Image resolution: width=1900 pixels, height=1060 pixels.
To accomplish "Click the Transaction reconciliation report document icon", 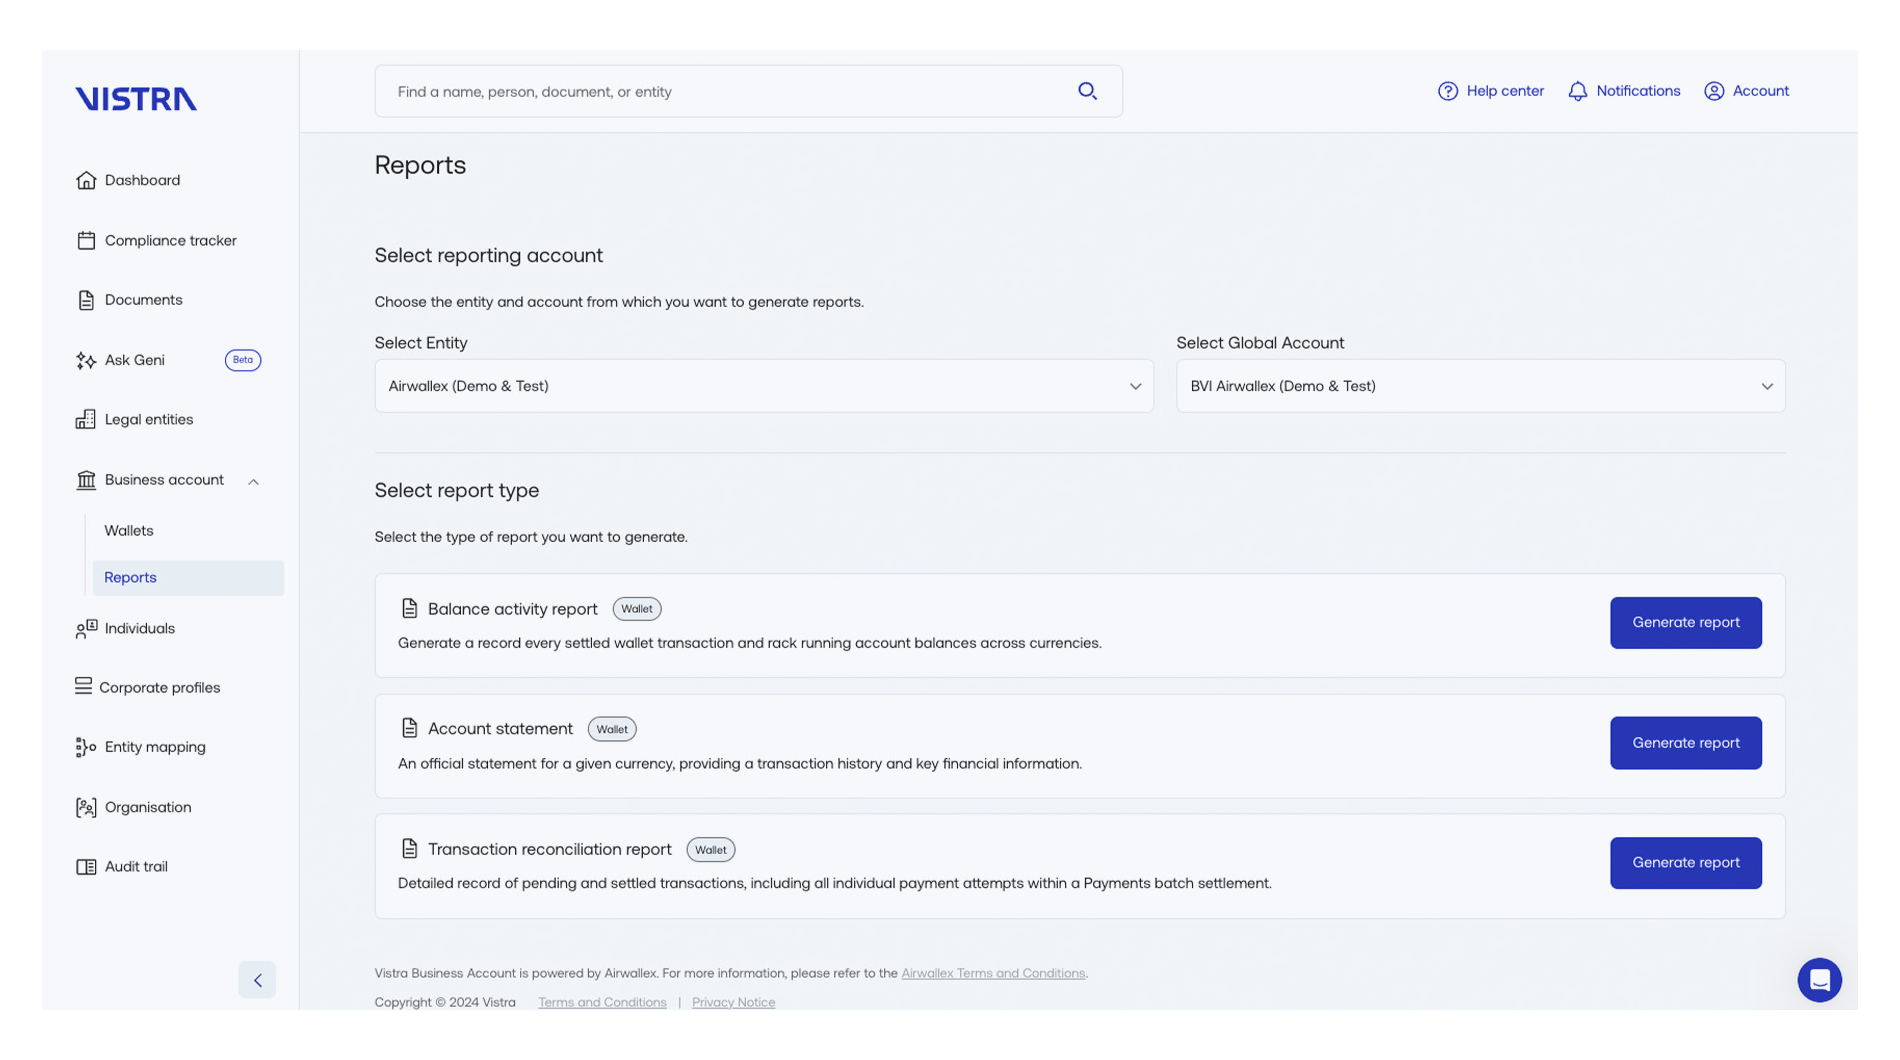I will click(x=409, y=848).
